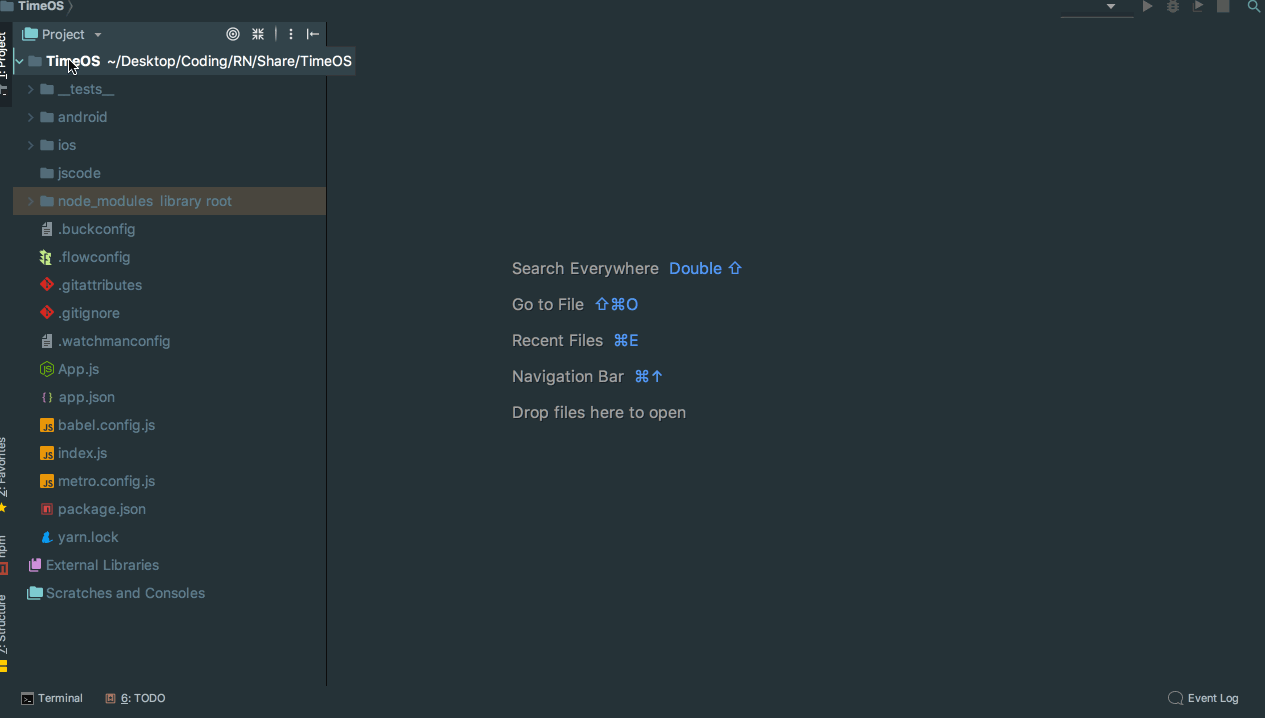This screenshot has width=1265, height=718.
Task: Collapse the TimeOS root folder
Action: [19, 62]
